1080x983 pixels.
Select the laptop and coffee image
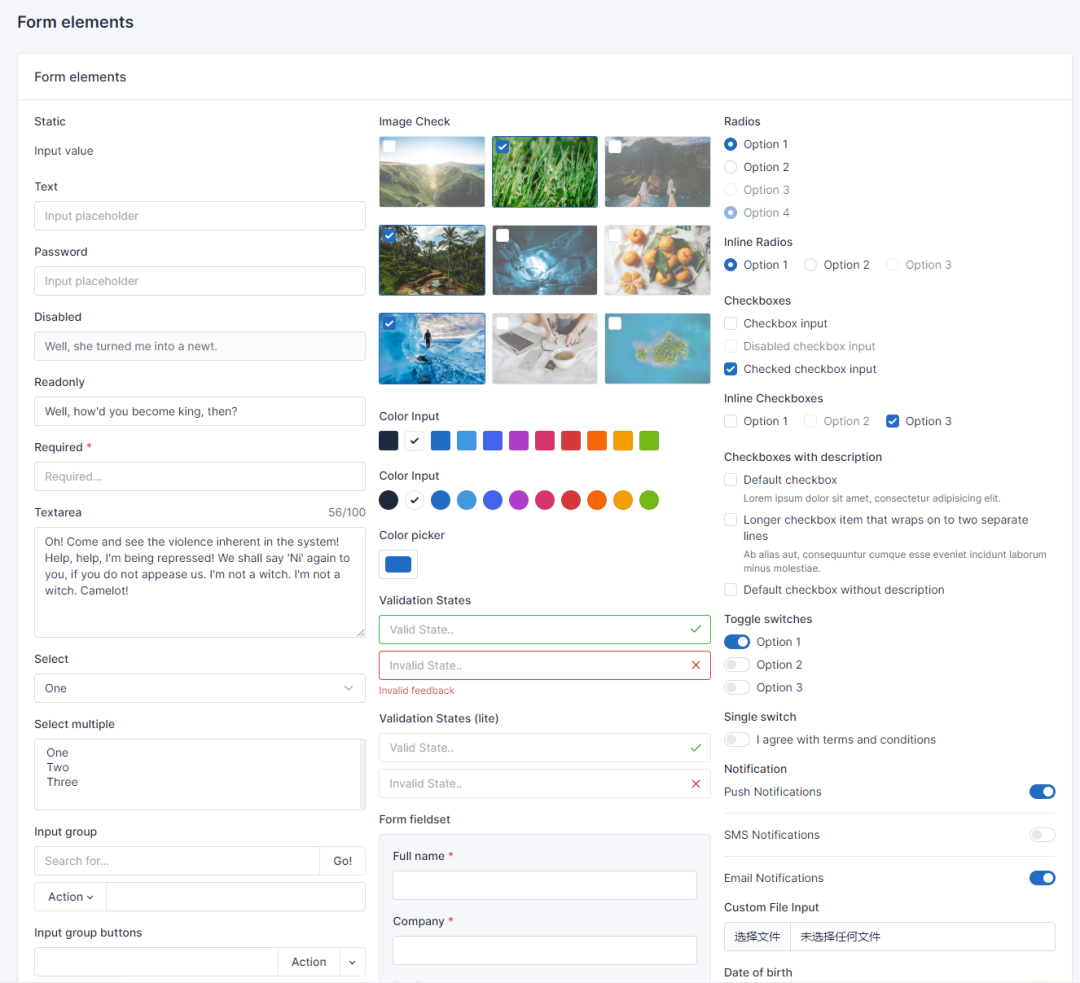coord(545,349)
